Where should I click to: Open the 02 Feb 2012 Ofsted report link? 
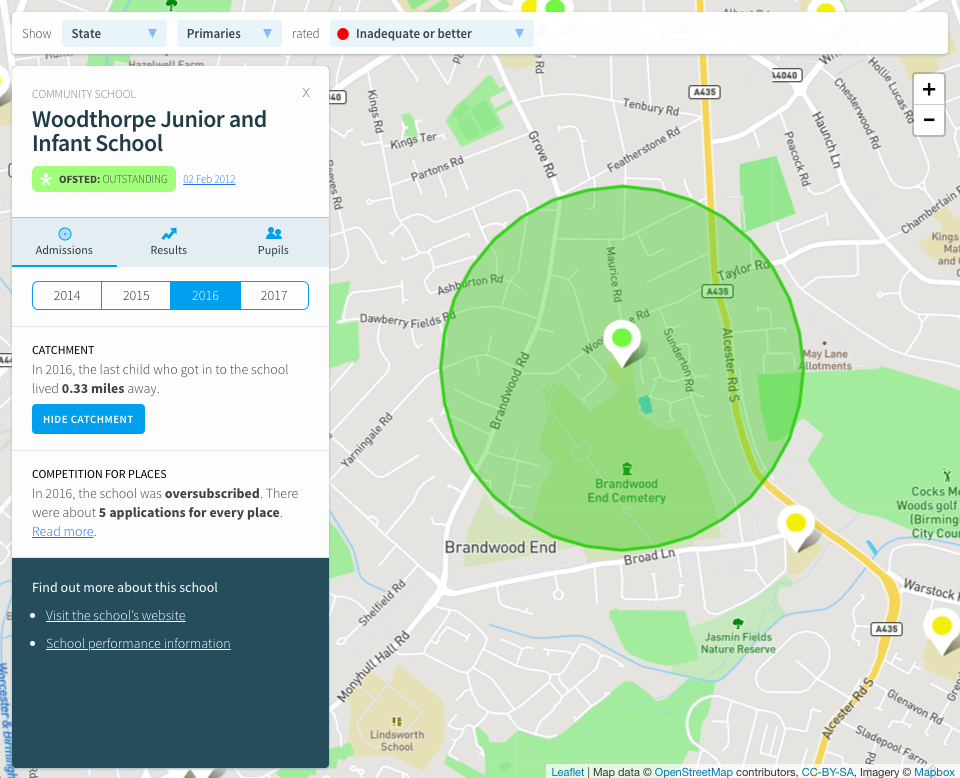point(209,179)
